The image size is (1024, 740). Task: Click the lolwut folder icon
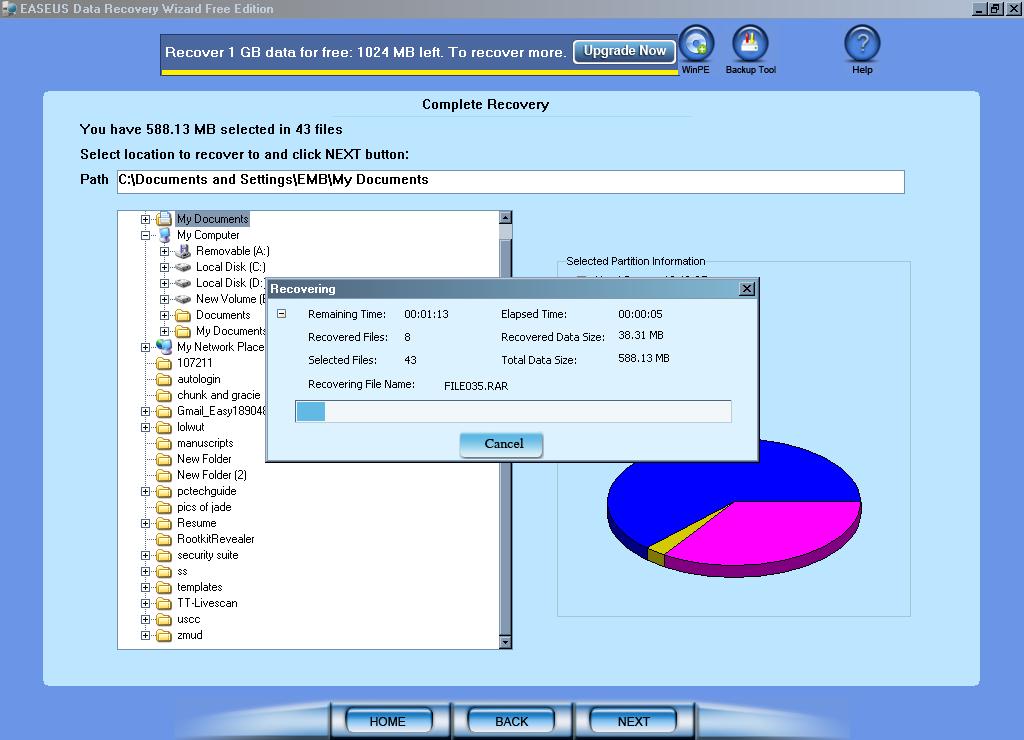165,427
